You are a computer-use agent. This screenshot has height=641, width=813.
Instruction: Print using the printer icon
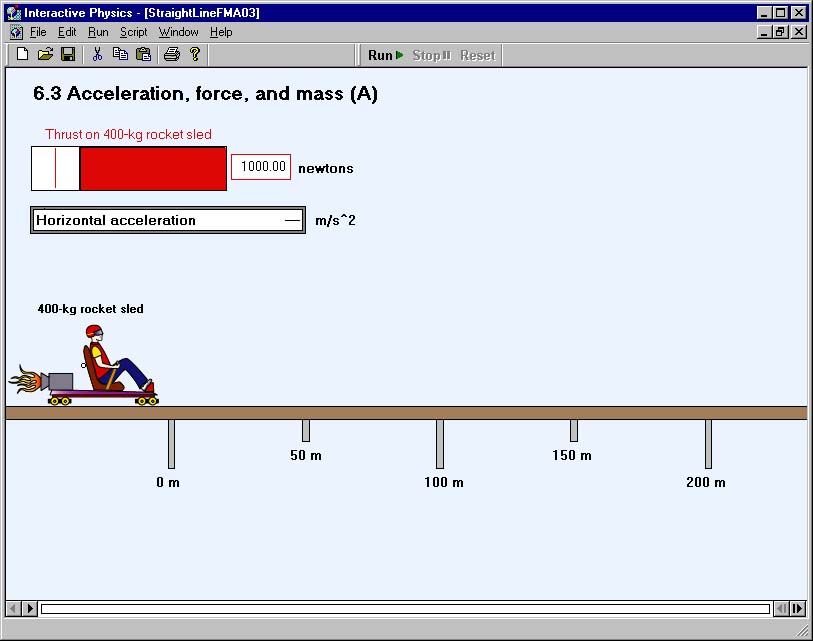(x=172, y=54)
